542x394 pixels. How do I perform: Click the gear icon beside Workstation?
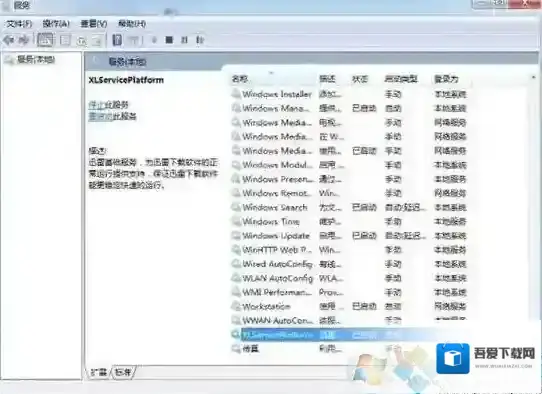point(236,306)
